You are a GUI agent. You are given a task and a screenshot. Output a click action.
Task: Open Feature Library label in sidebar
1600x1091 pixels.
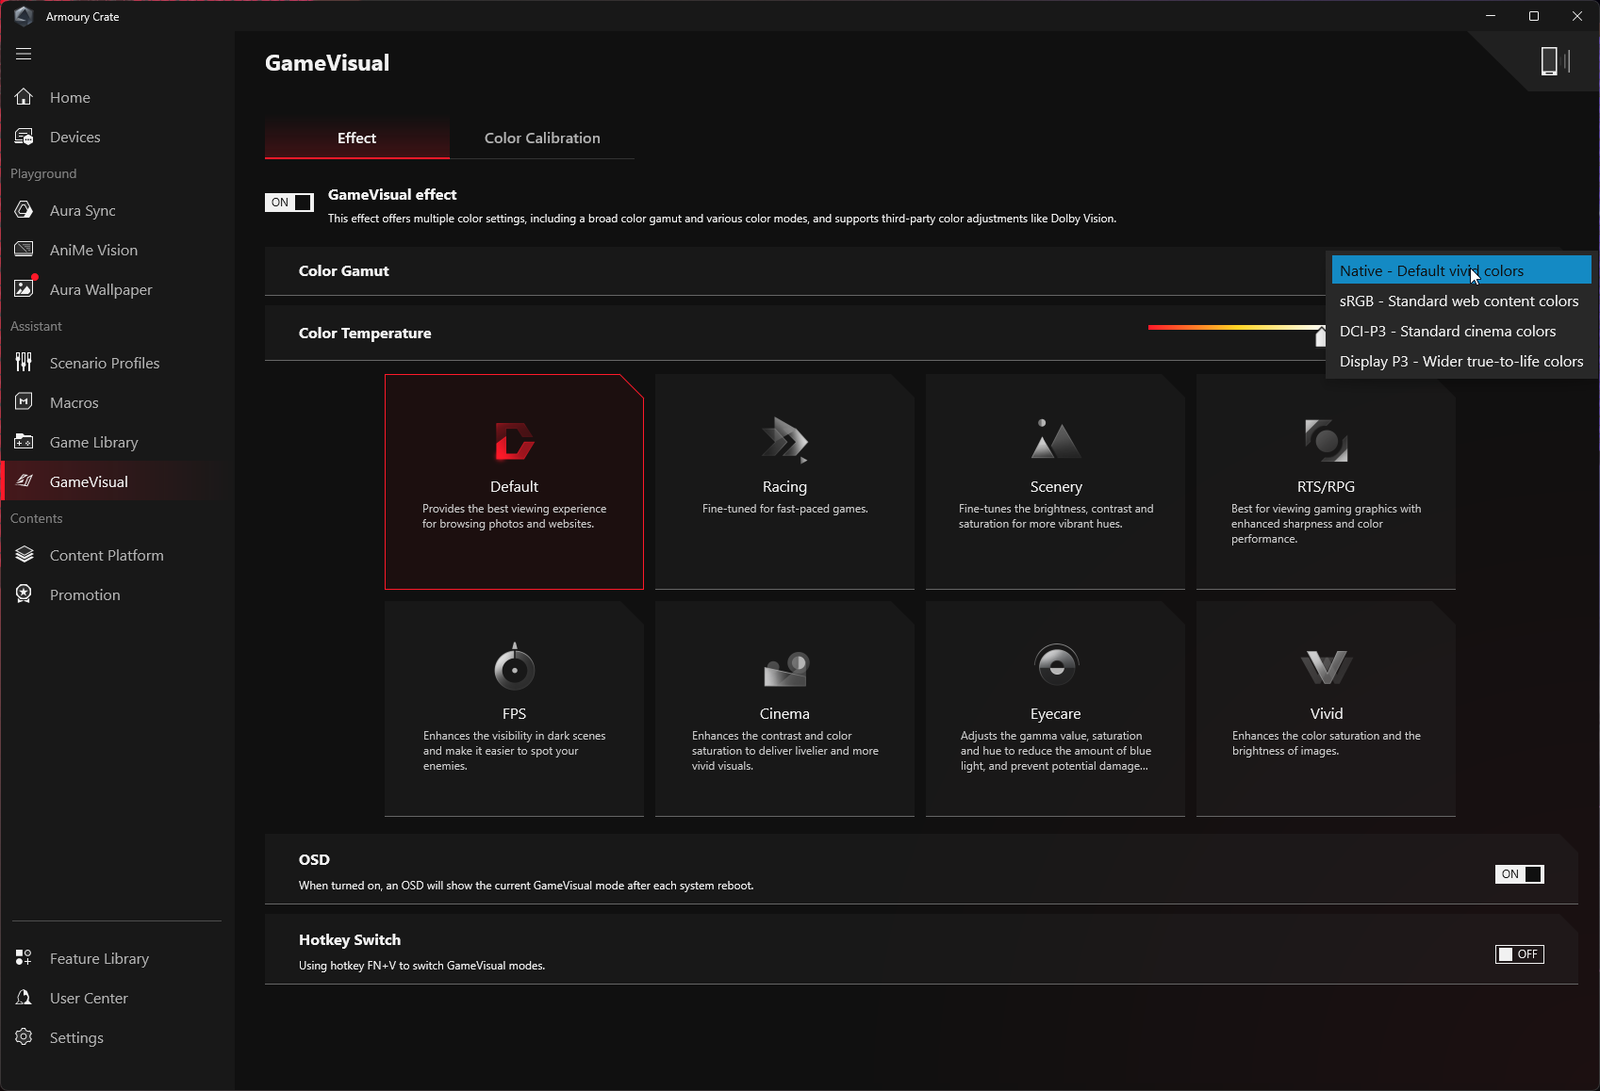point(99,959)
